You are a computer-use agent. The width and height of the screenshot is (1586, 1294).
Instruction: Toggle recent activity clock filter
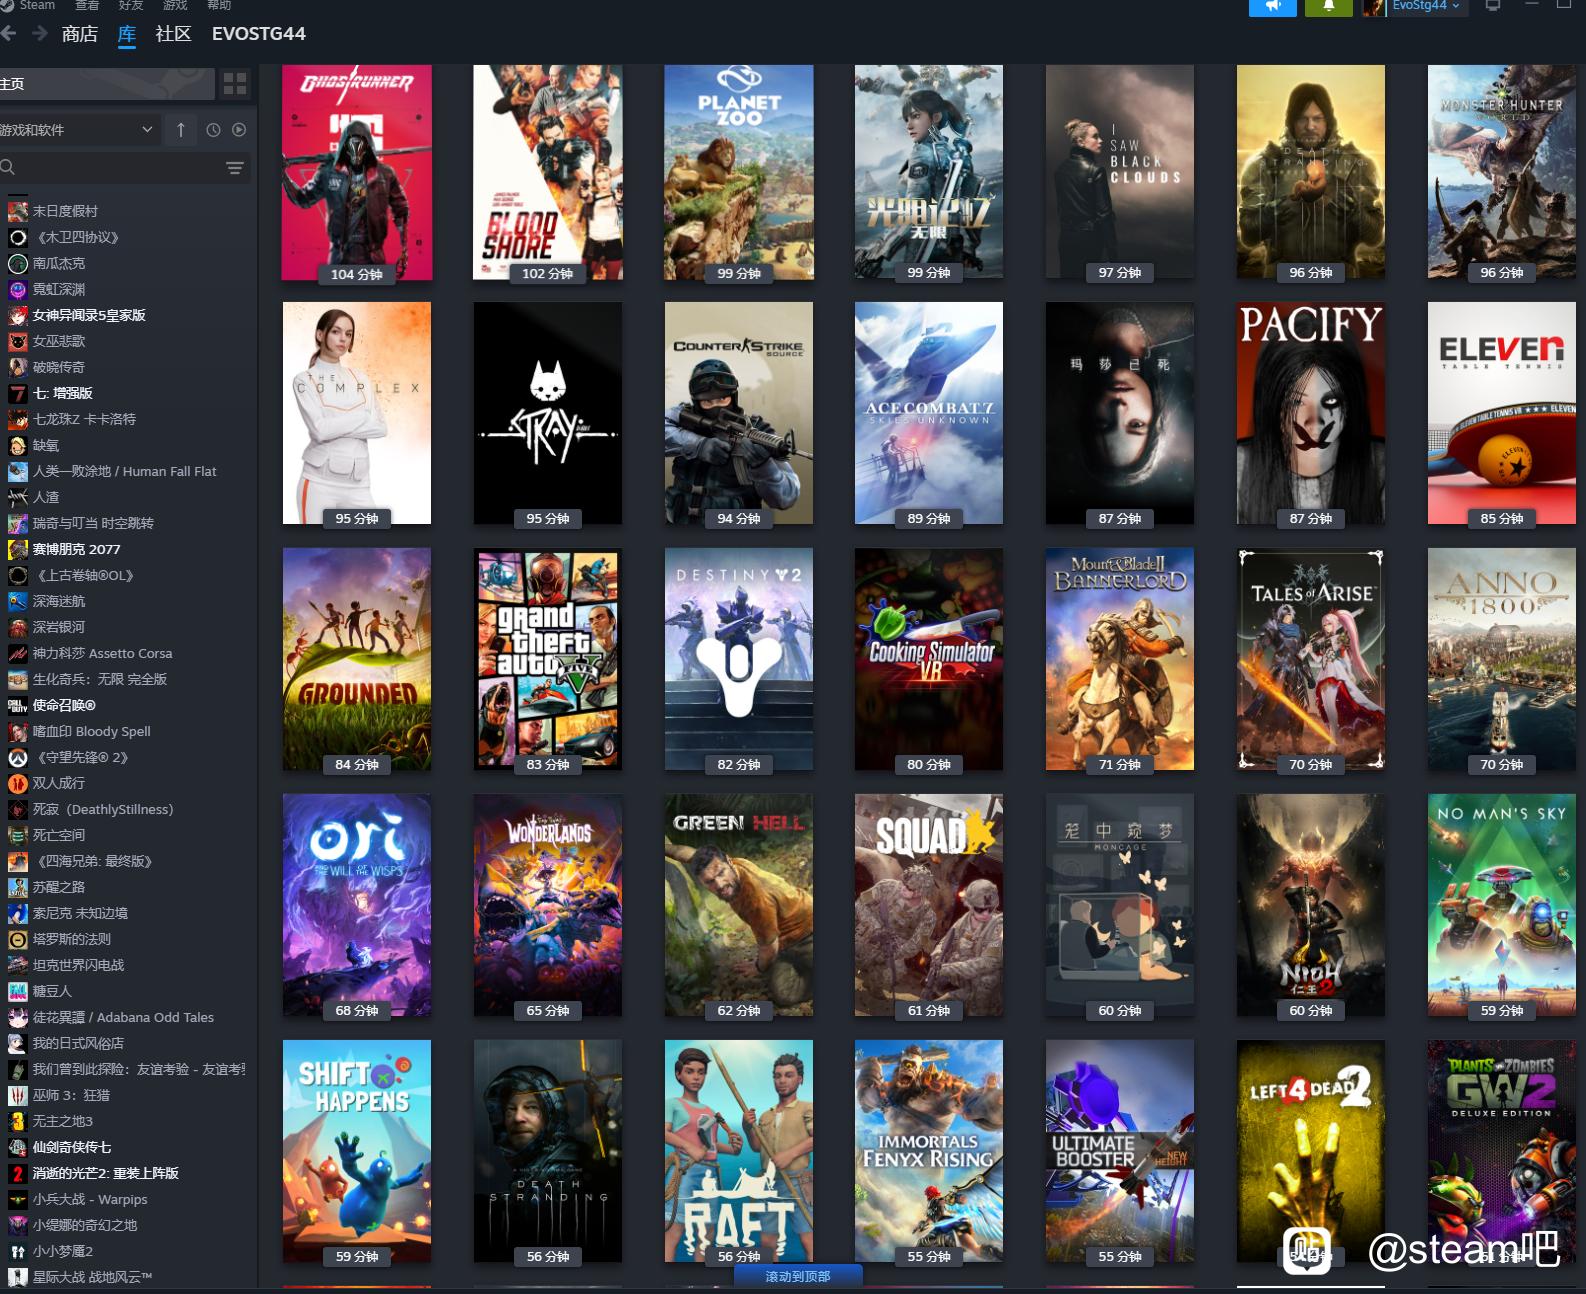point(213,130)
